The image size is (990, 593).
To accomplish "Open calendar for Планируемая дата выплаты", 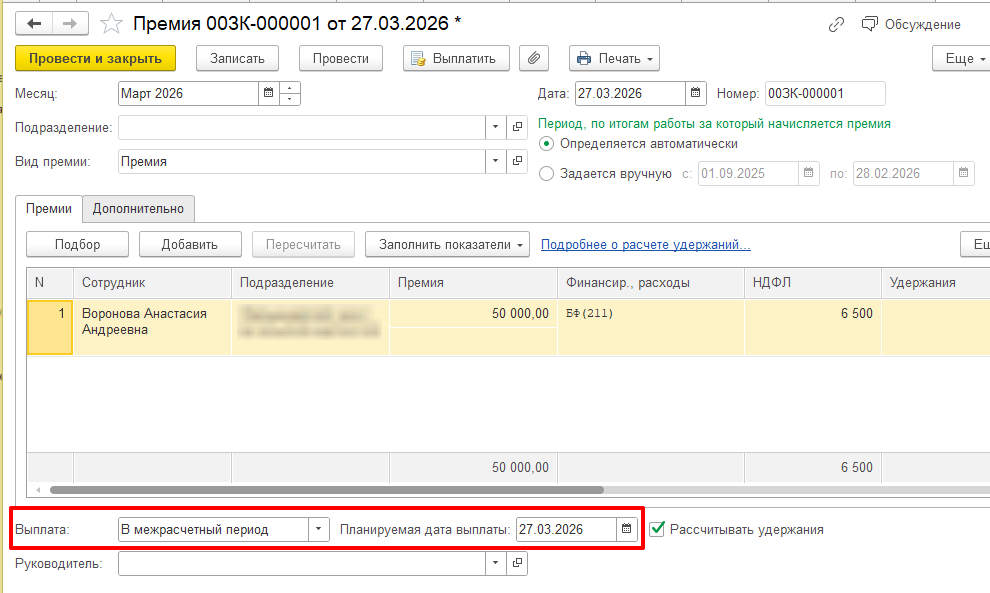I will click(x=627, y=529).
